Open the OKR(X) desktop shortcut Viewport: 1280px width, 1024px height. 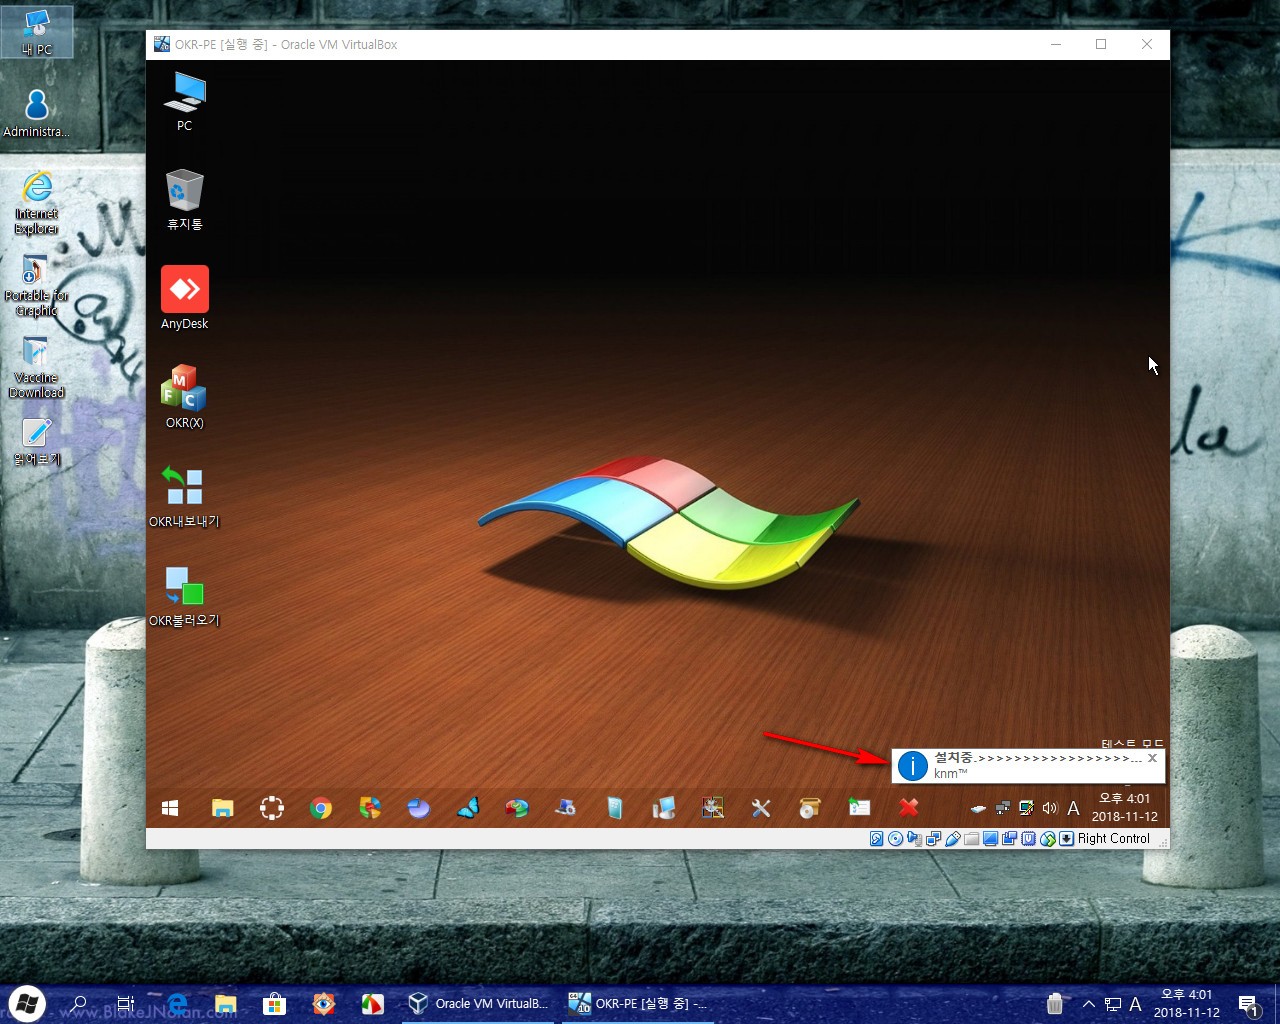pyautogui.click(x=184, y=397)
